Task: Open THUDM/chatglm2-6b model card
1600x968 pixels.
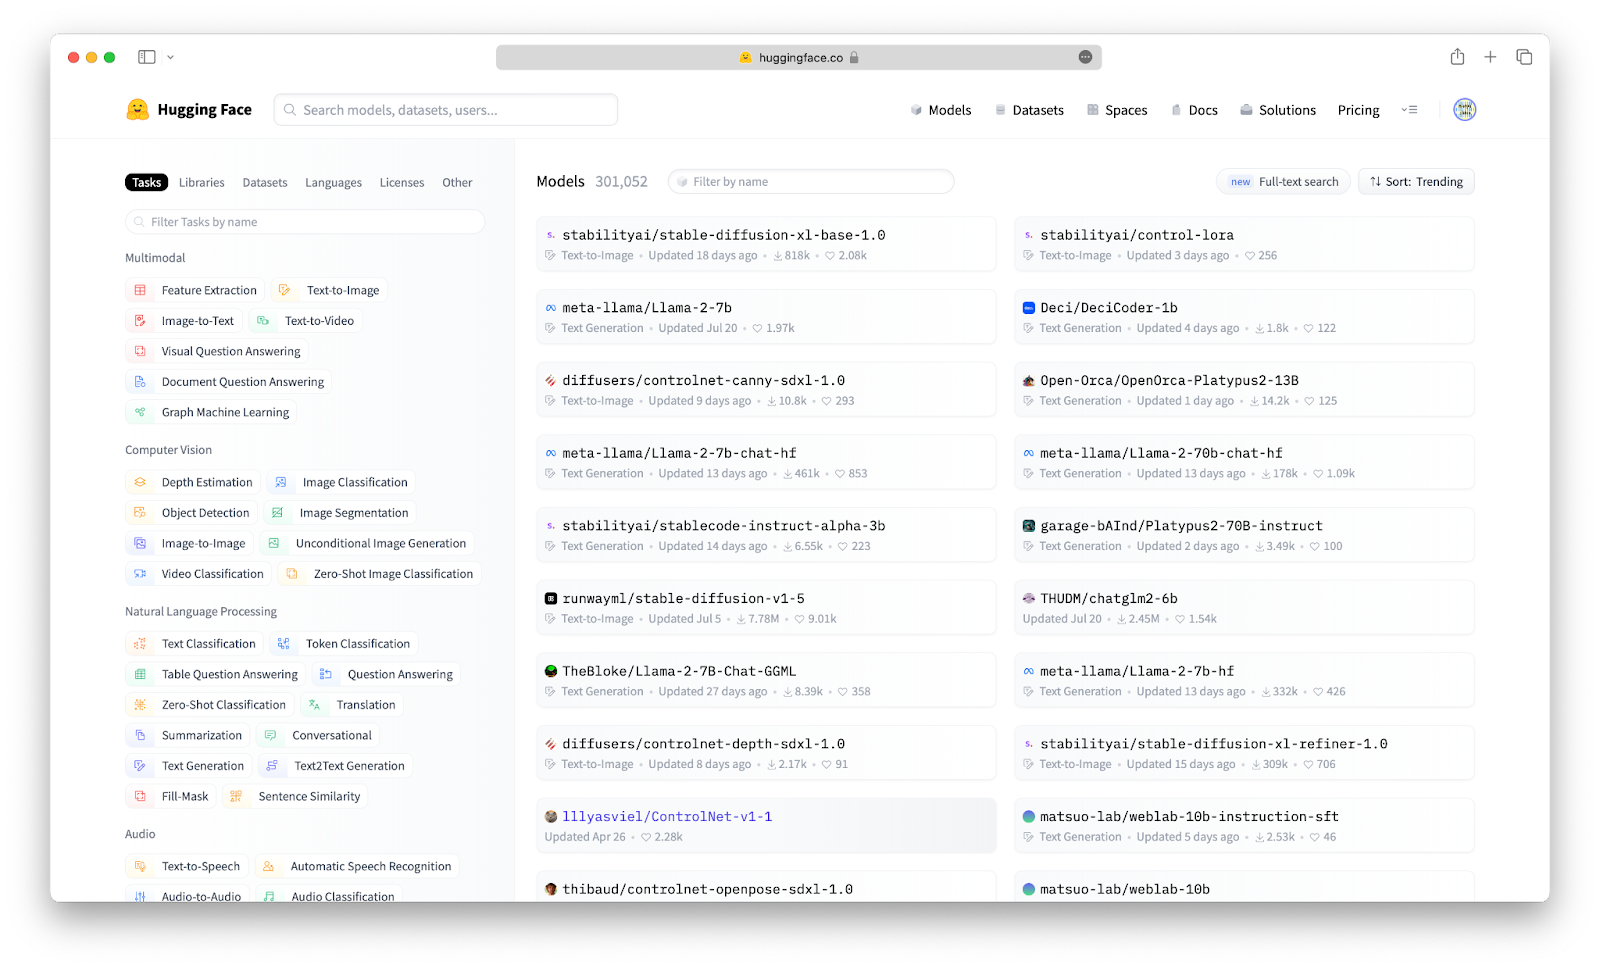Action: click(x=1244, y=608)
